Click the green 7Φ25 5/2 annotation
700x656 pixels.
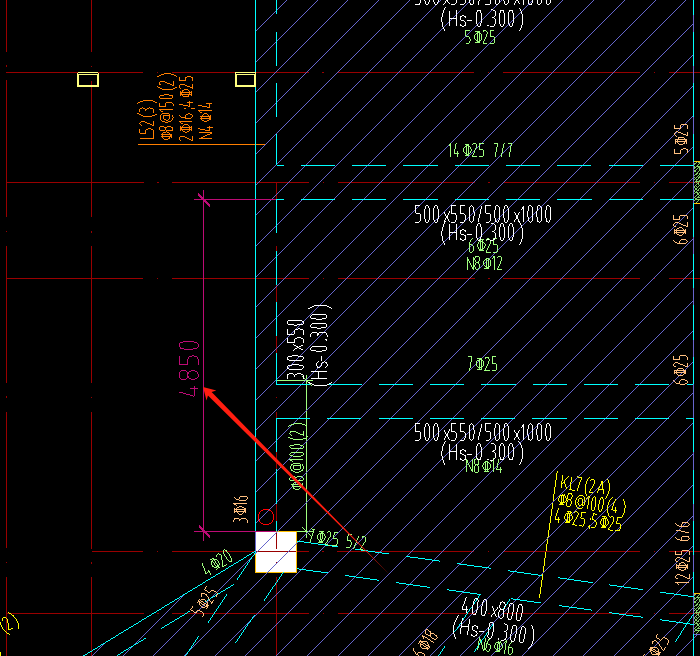click(338, 539)
